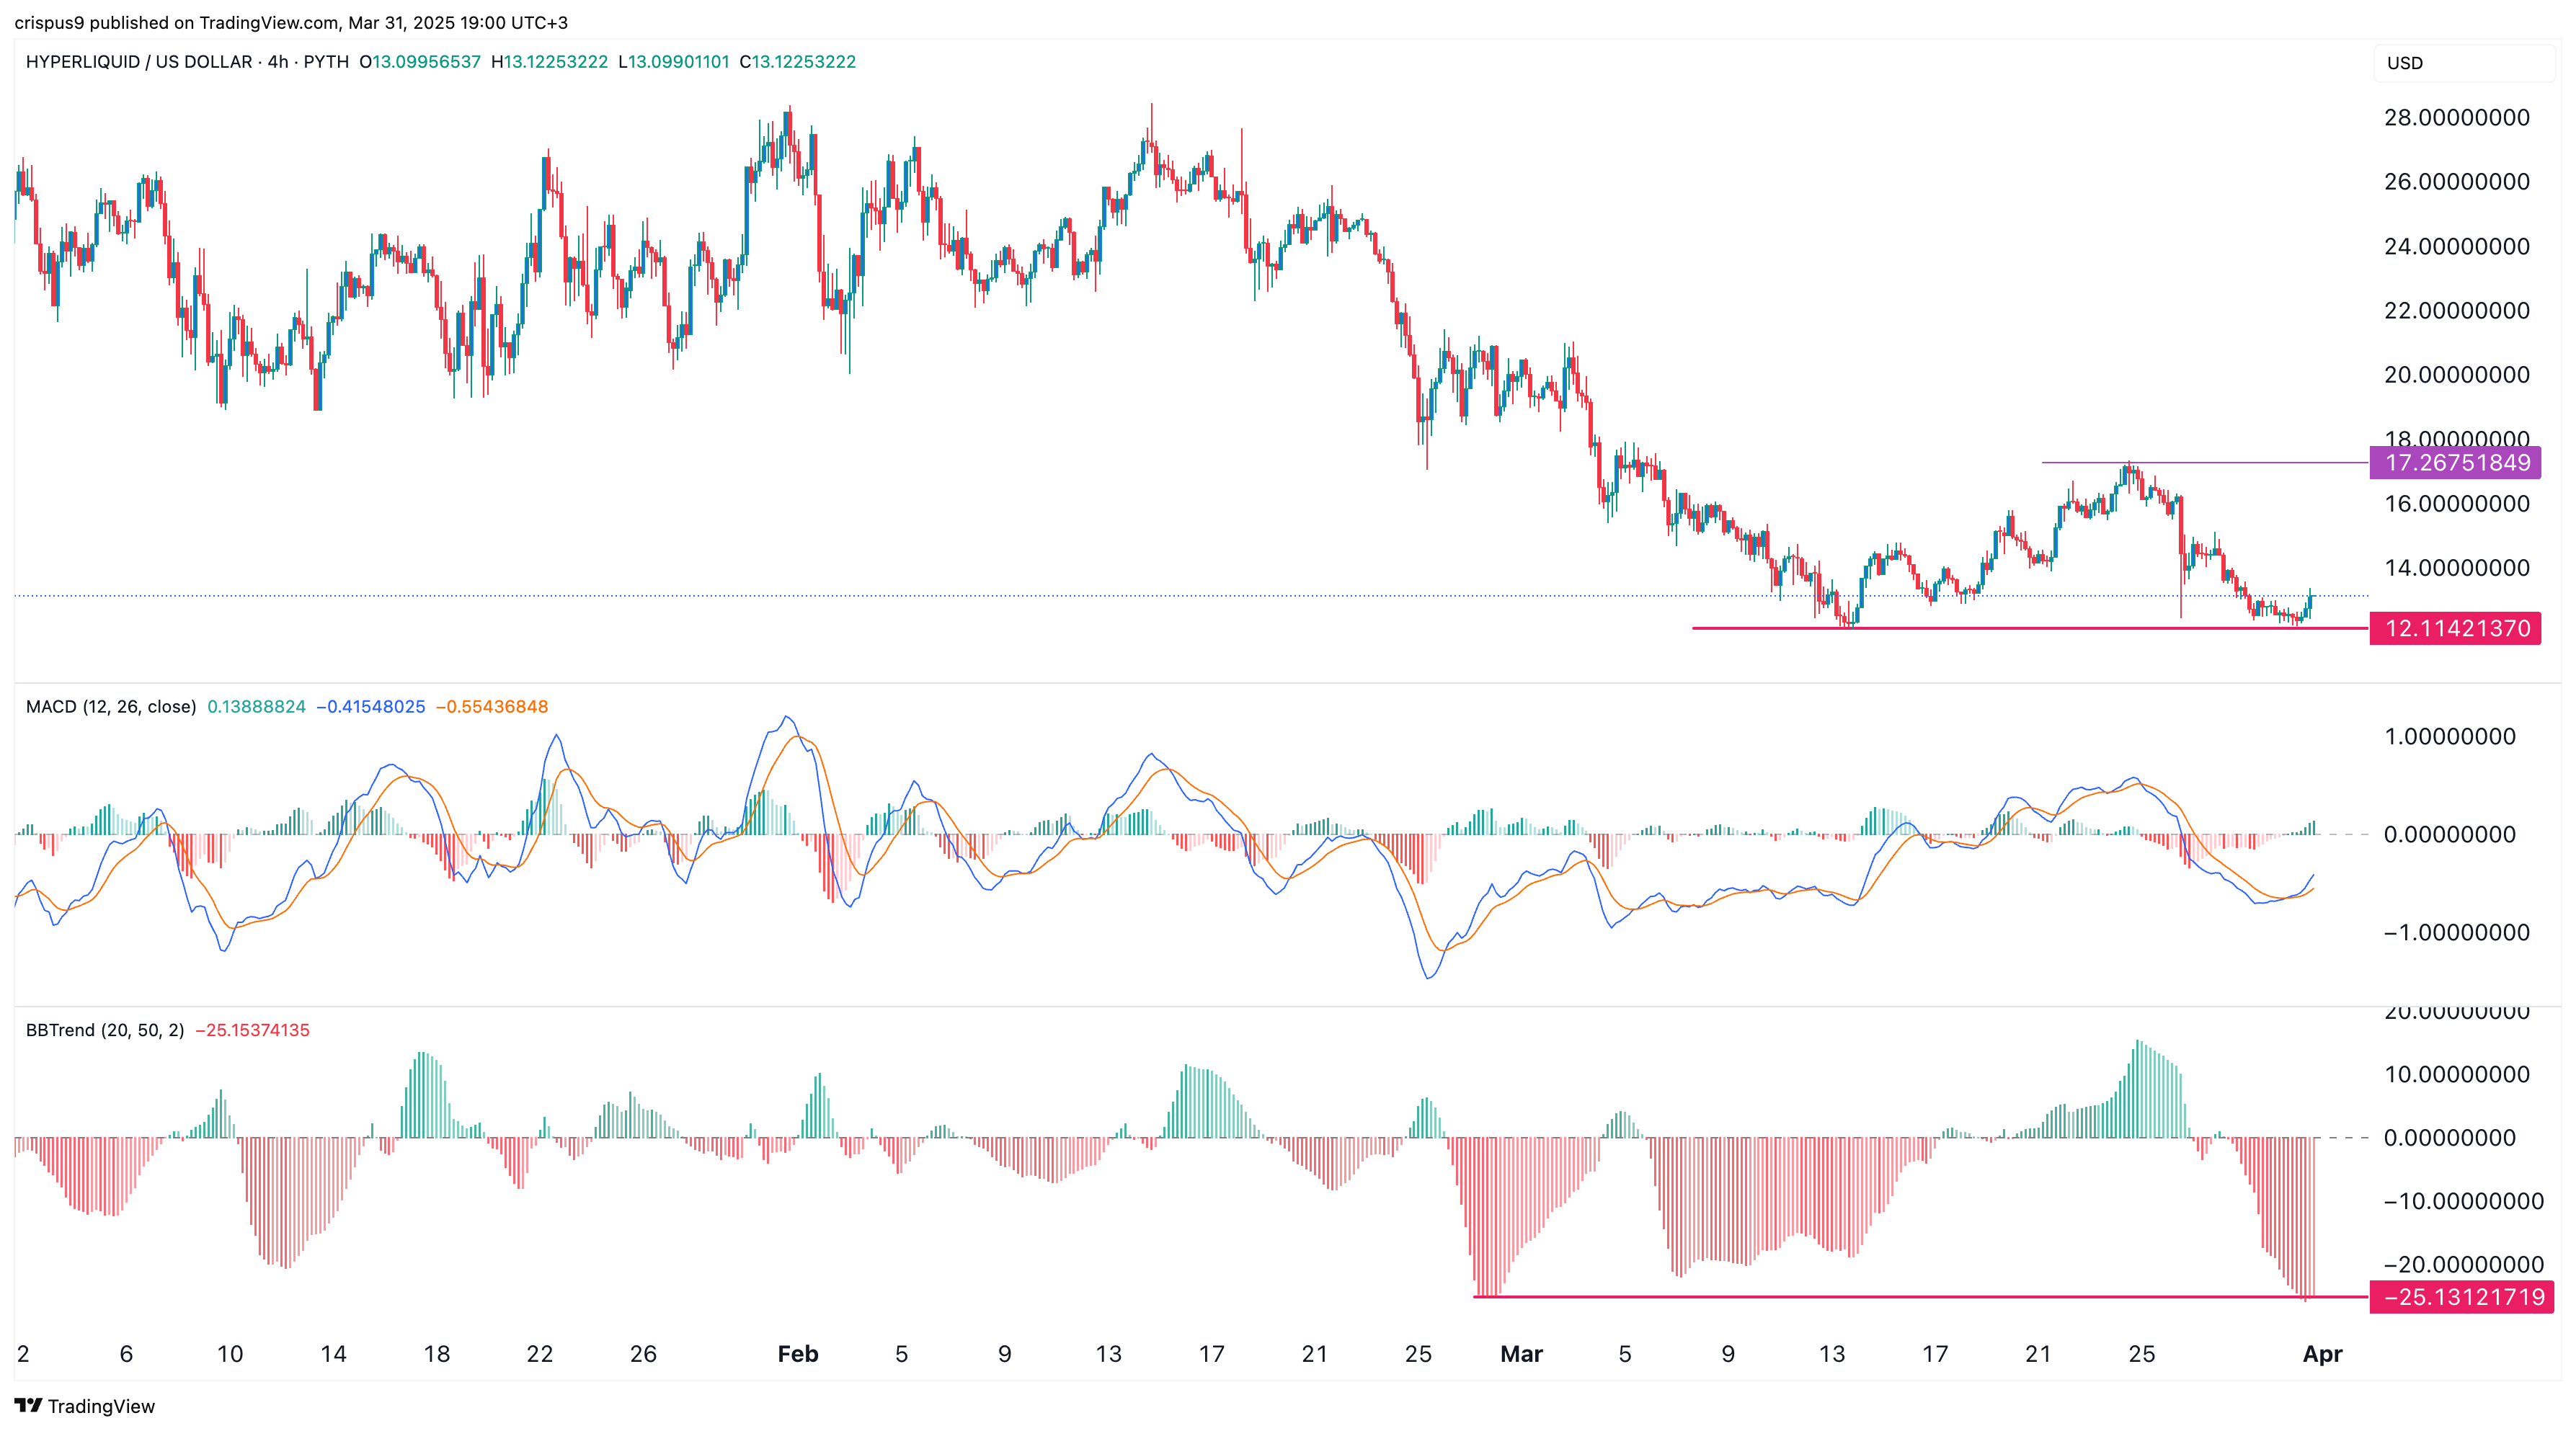Viewport: 2576px width, 1431px height.
Task: Click the HYPERLIQUID / US DOLLAR symbol title
Action: click(139, 62)
